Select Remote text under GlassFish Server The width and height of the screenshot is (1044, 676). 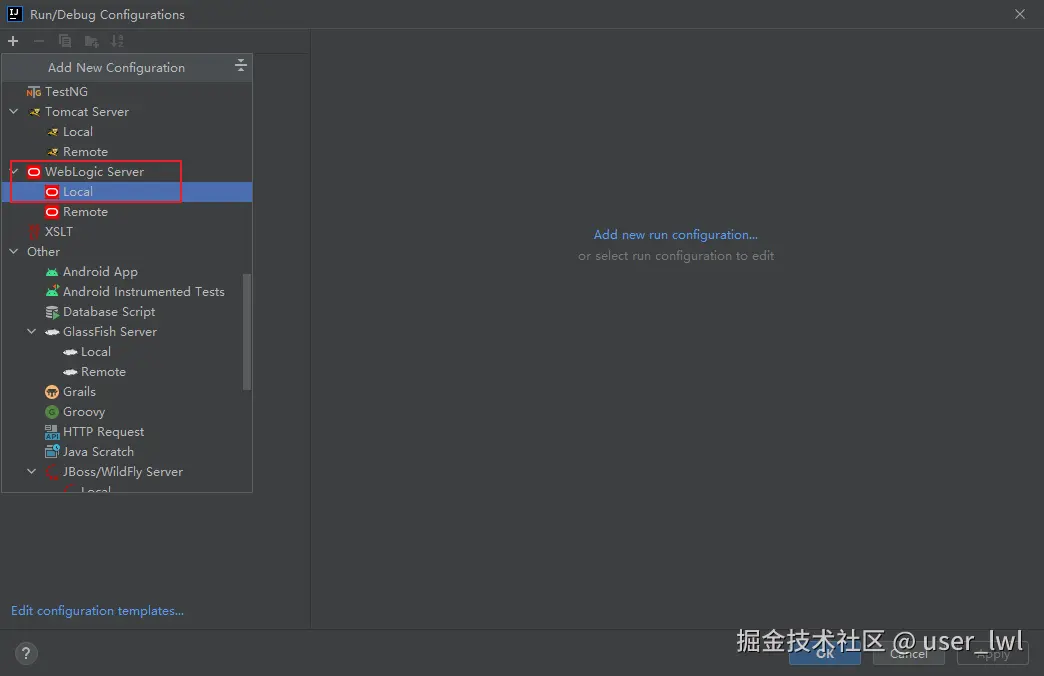coord(103,372)
